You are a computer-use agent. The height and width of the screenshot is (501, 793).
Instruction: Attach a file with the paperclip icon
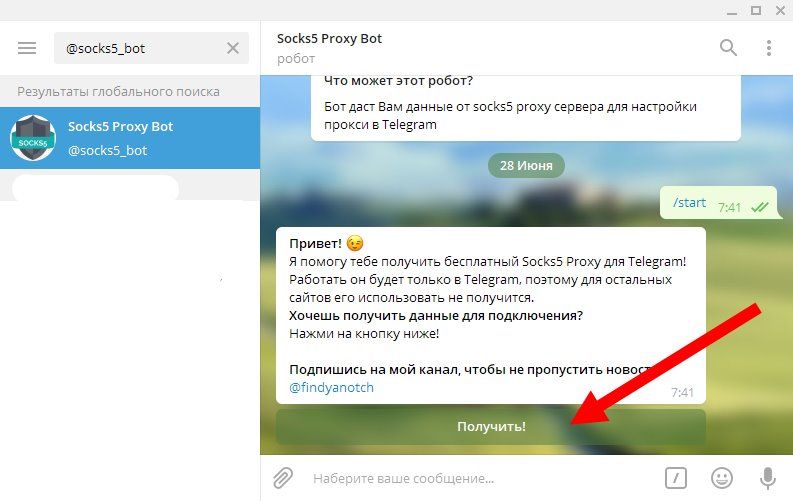[283, 478]
